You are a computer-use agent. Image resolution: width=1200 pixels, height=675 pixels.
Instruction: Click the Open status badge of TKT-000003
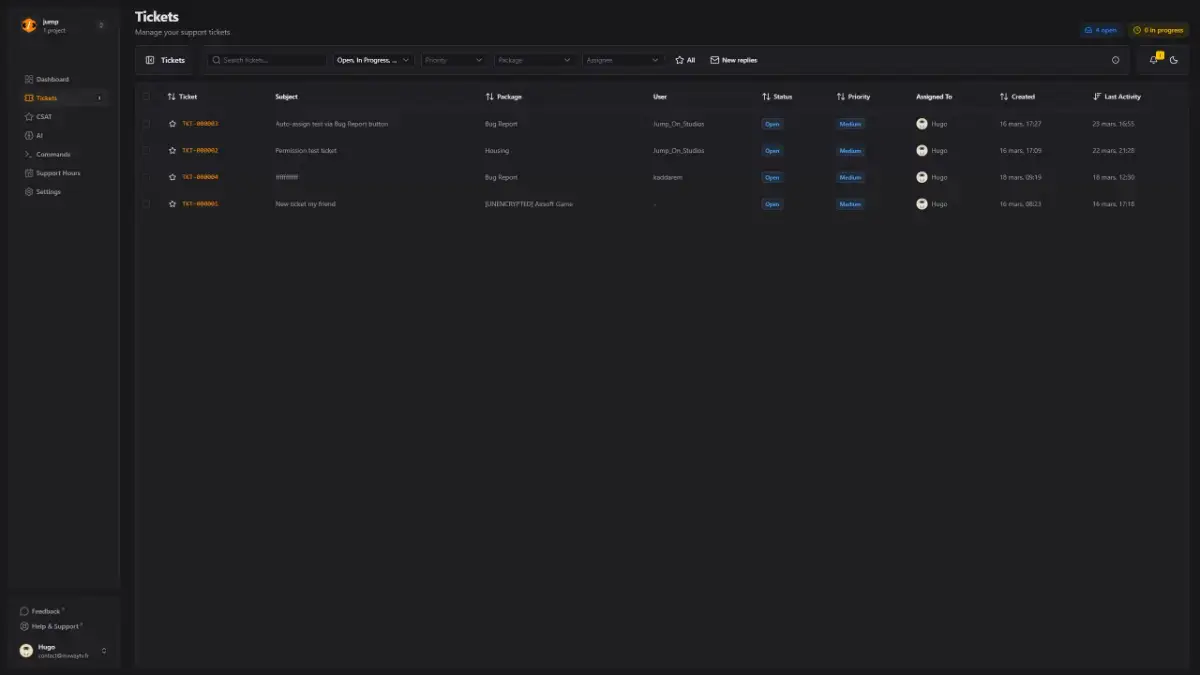click(772, 124)
